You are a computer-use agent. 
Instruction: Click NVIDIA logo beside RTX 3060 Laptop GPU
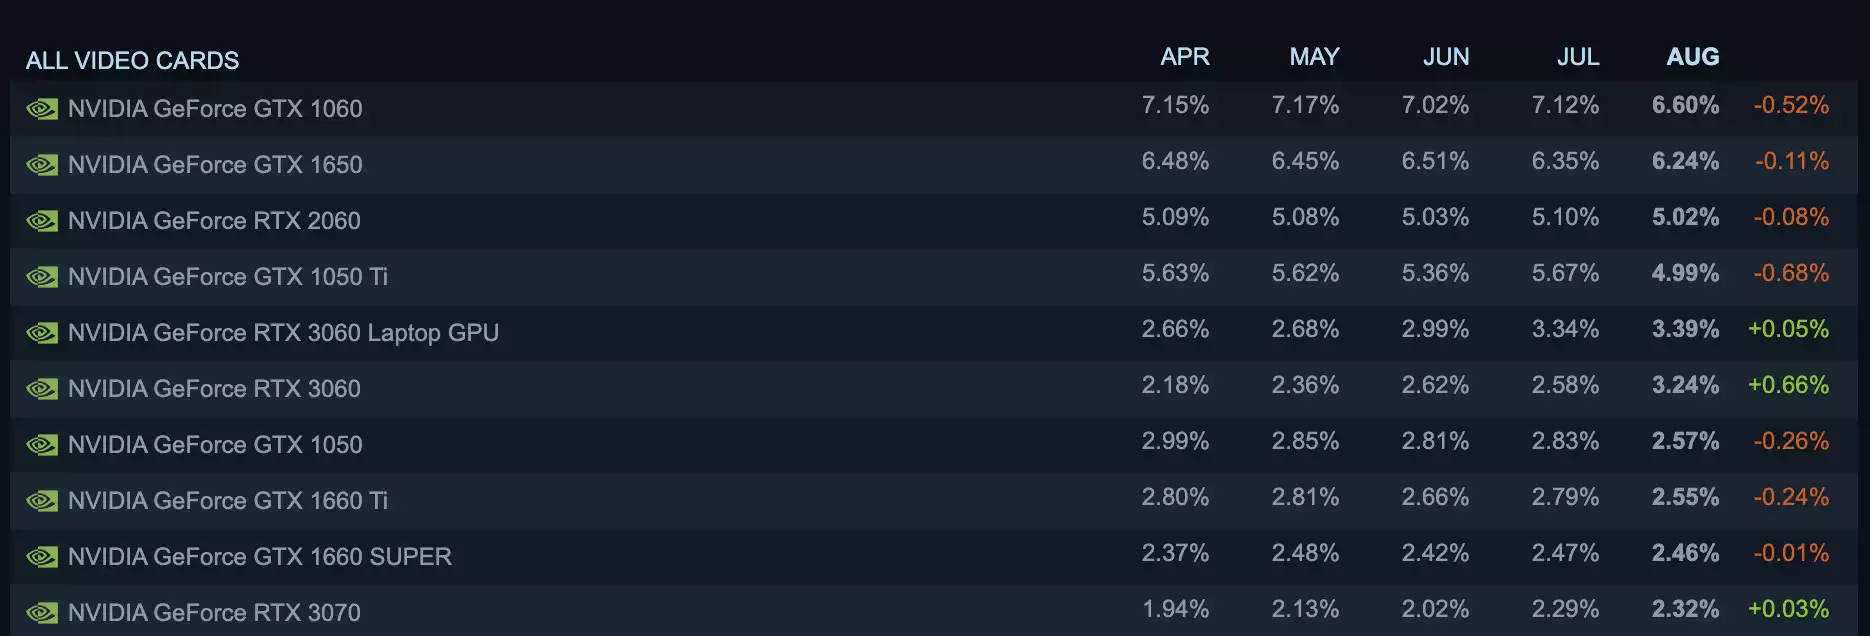[42, 333]
